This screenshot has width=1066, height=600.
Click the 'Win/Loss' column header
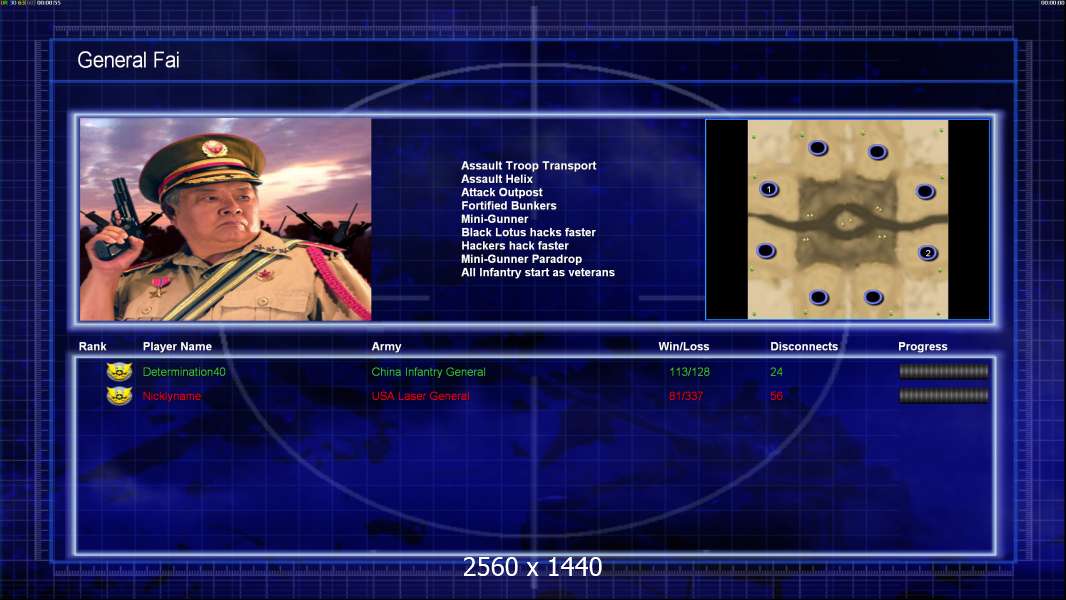[x=684, y=347]
